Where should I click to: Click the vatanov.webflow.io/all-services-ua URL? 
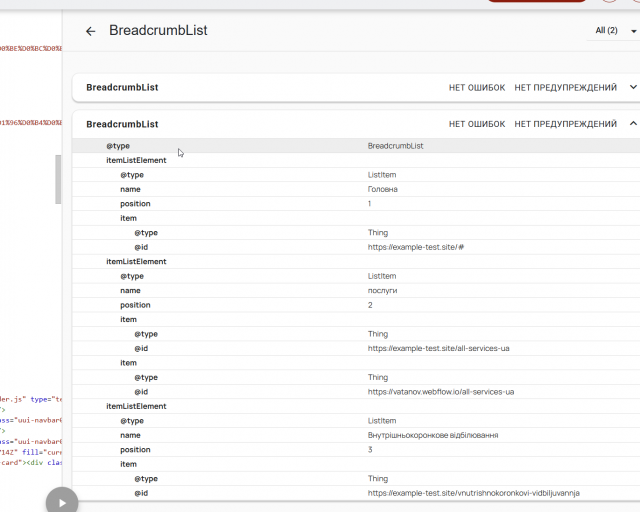(x=441, y=392)
